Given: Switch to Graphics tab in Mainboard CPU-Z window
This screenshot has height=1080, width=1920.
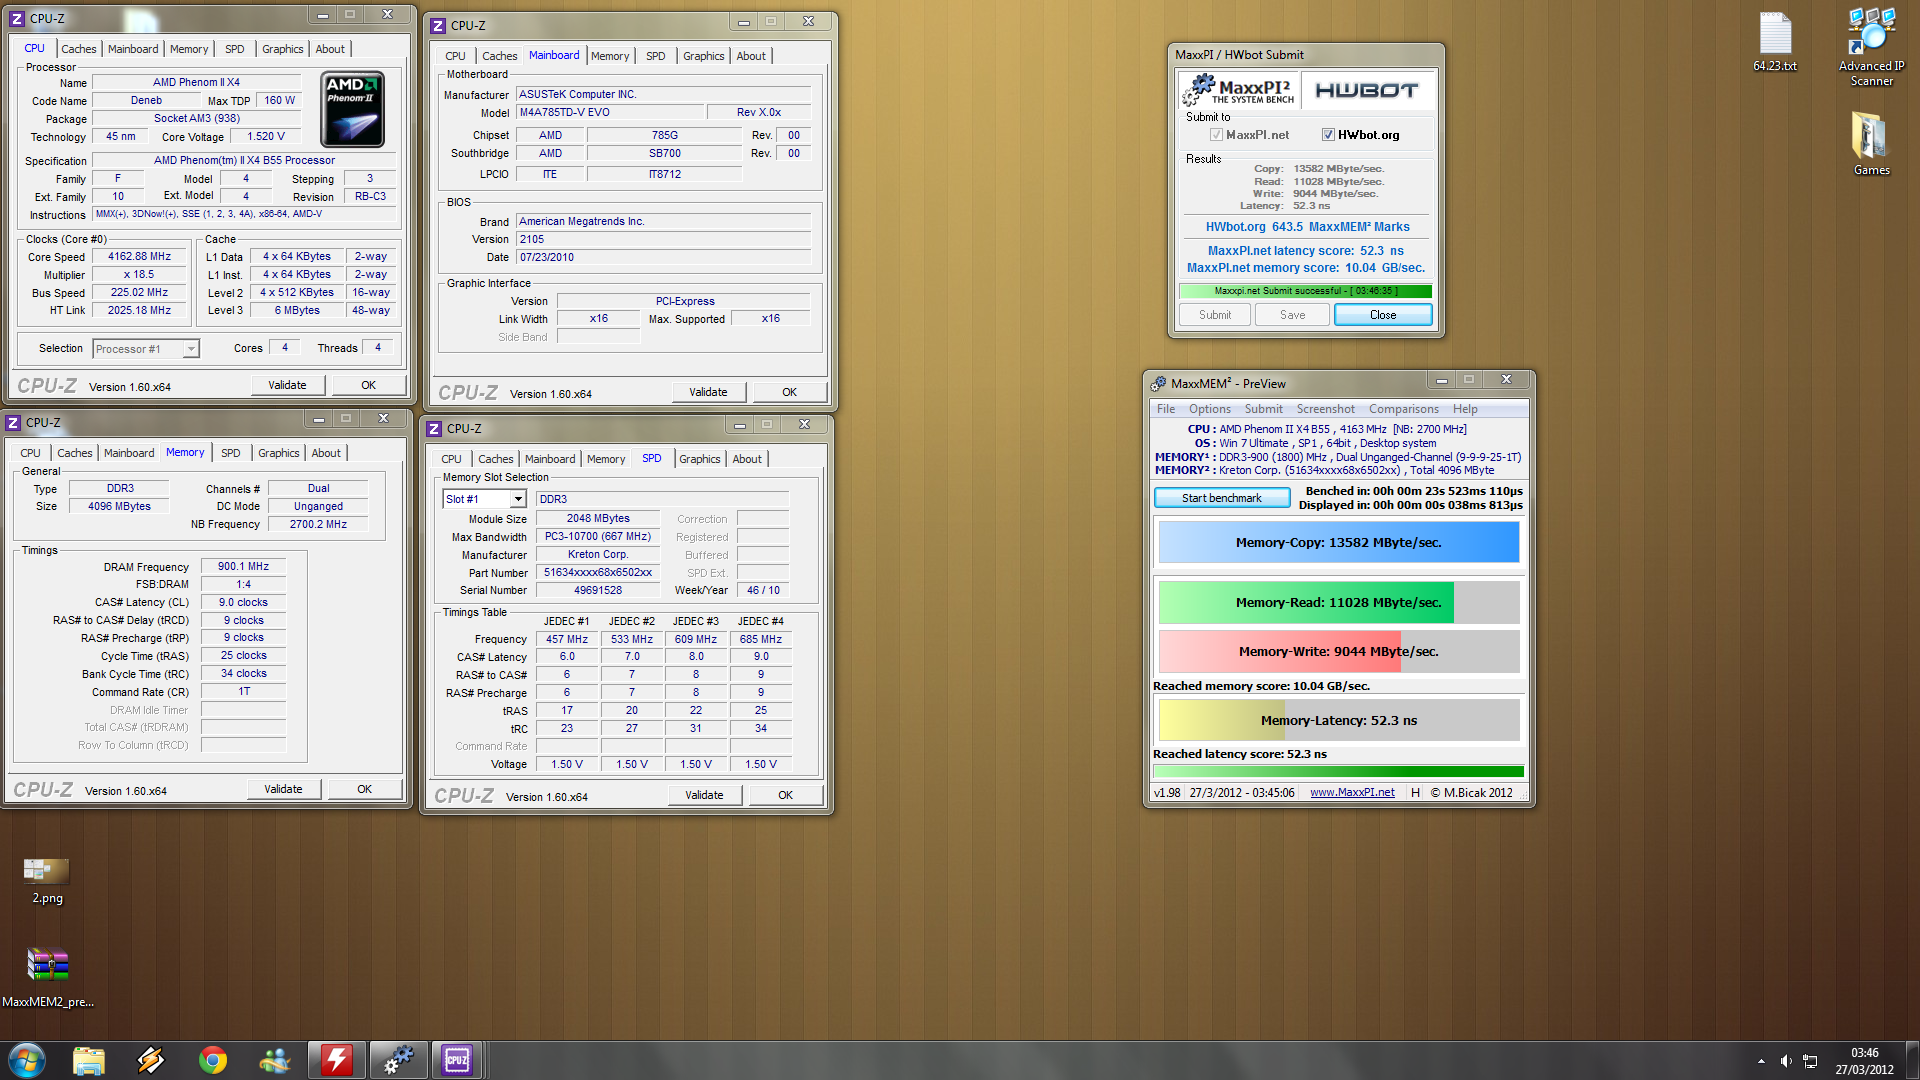Looking at the screenshot, I should tap(703, 56).
